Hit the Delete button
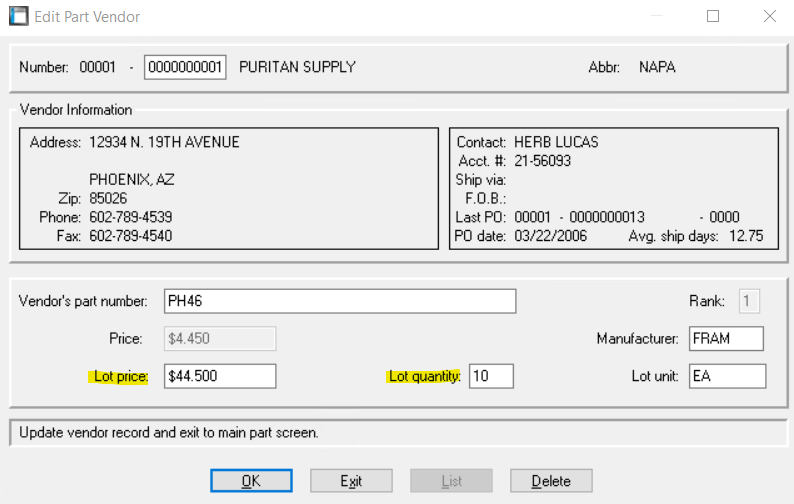The image size is (794, 504). pyautogui.click(x=551, y=481)
